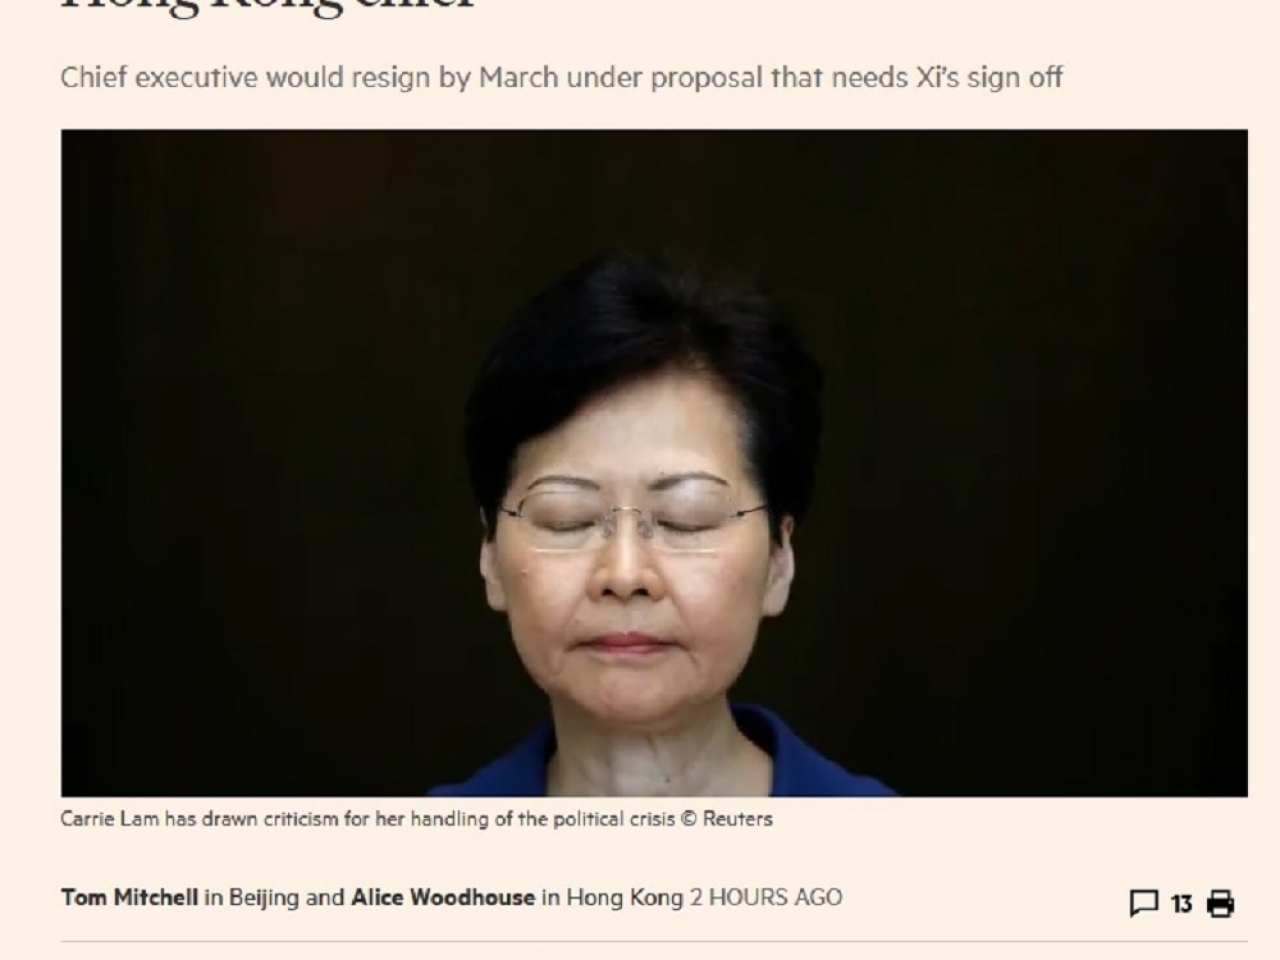Viewport: 1280px width, 960px height.
Task: Click the word 'and' between author names
Action: (x=325, y=897)
